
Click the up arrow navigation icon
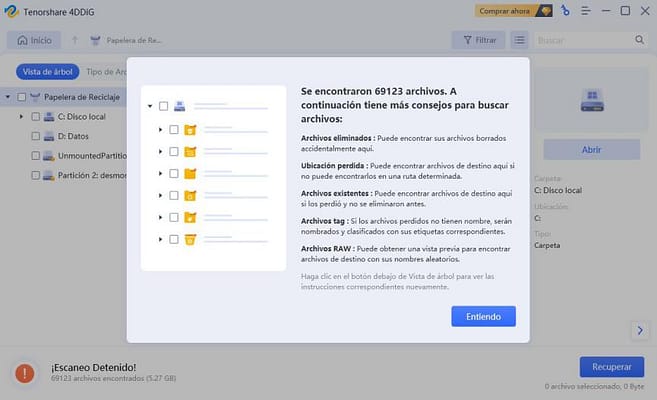pyautogui.click(x=75, y=40)
